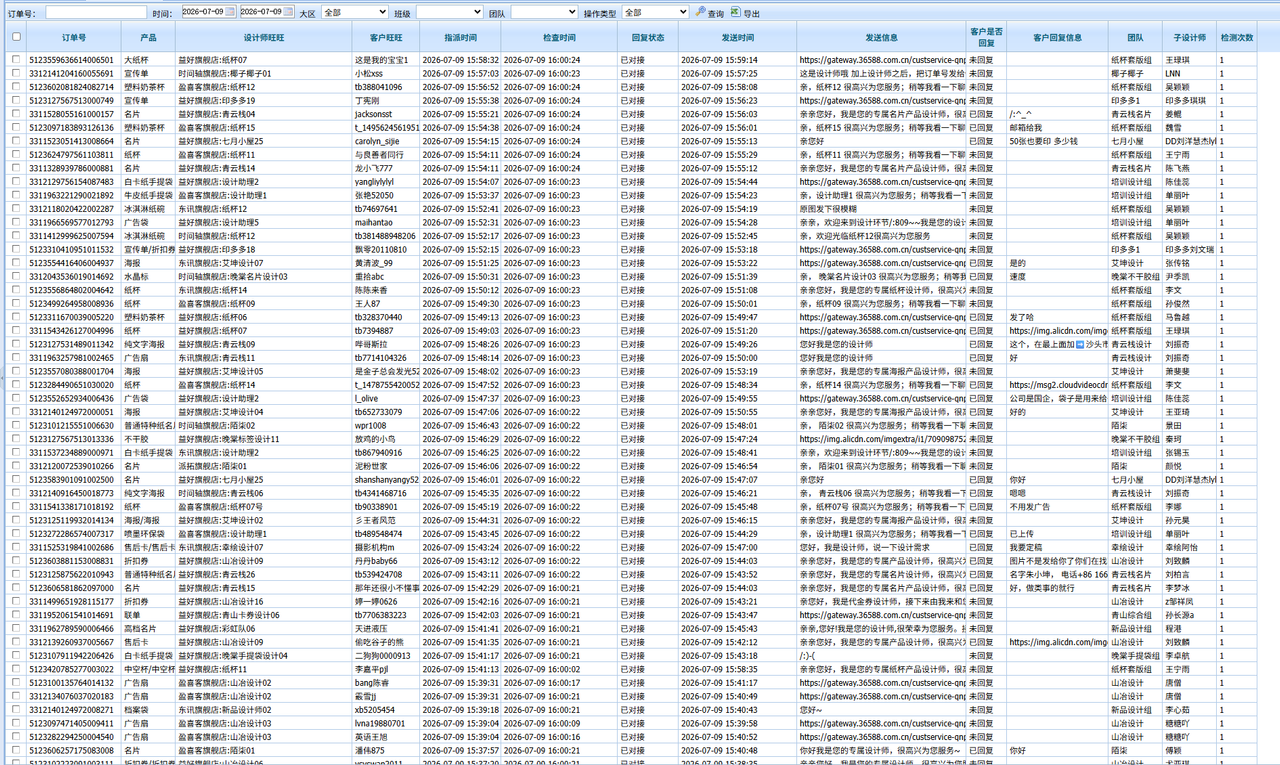The height and width of the screenshot is (765, 1280).
Task: Open the 大区 dropdown
Action: click(x=355, y=12)
